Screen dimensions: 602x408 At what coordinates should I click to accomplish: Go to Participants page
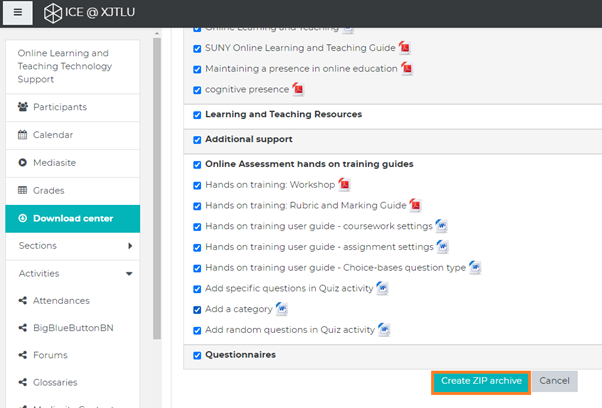73,107
